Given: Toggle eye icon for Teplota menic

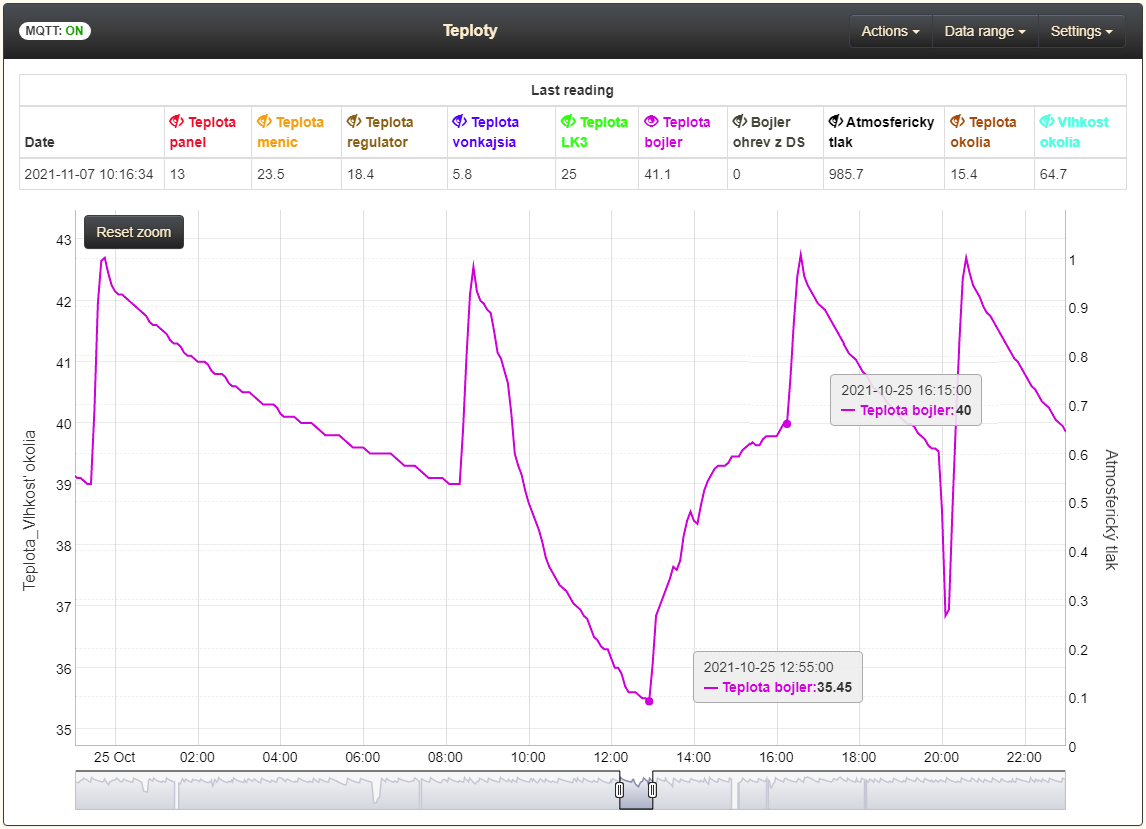Looking at the screenshot, I should point(264,122).
